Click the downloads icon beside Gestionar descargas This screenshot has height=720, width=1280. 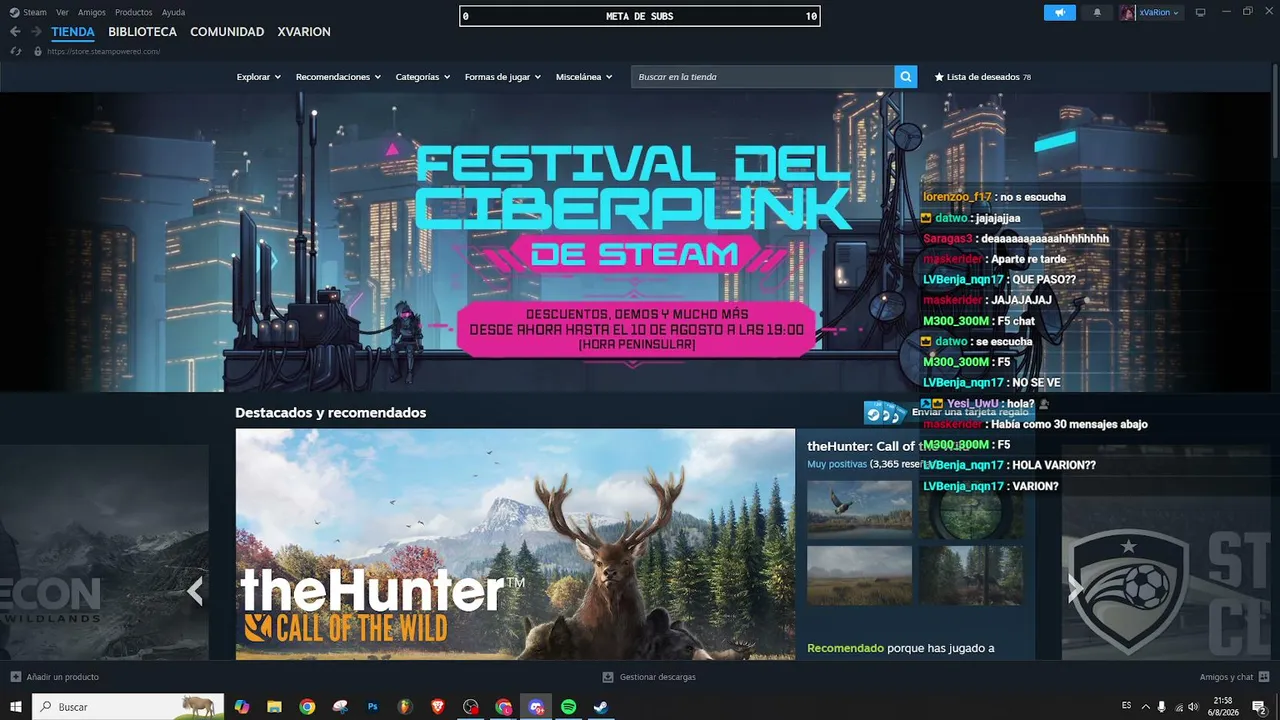[x=608, y=677]
